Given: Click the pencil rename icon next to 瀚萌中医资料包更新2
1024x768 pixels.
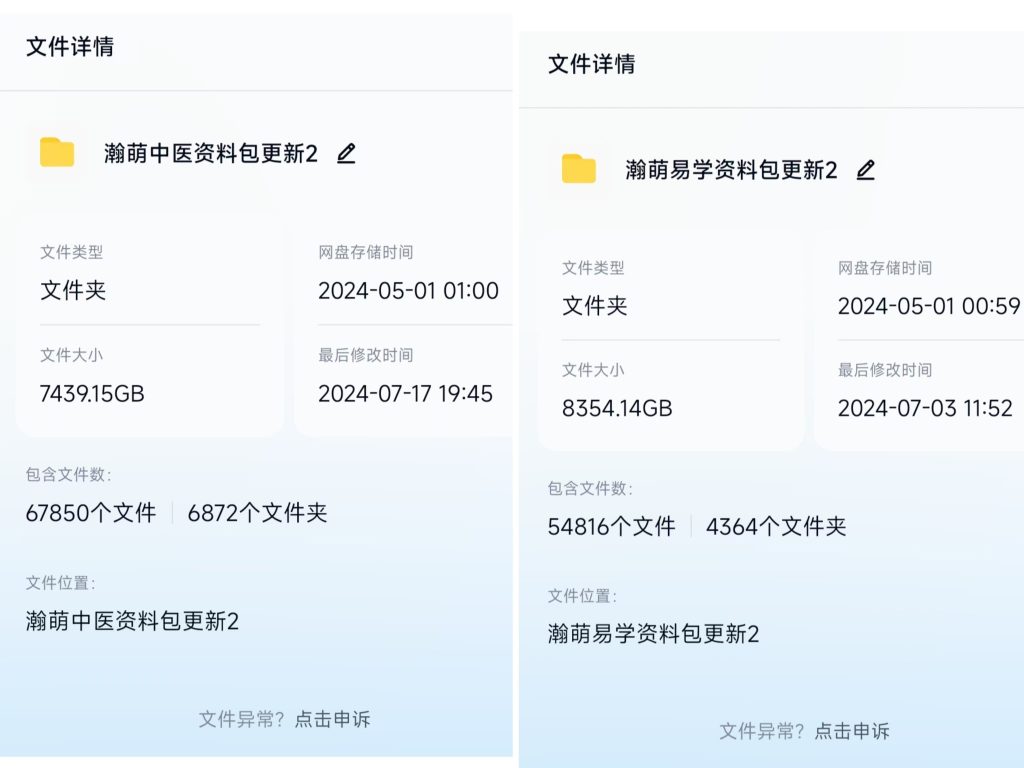Looking at the screenshot, I should 346,153.
